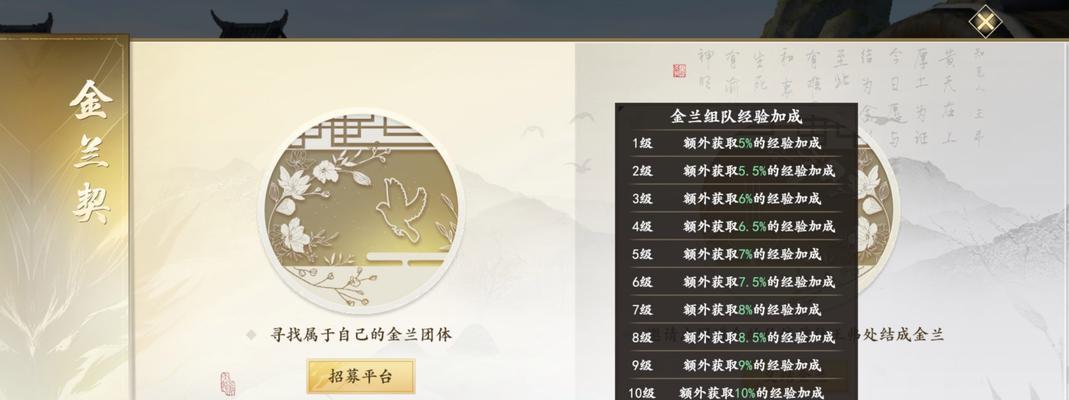Pick the 6级 7.5% experience bonus row
Screen dimensions: 1069x400
(736, 281)
